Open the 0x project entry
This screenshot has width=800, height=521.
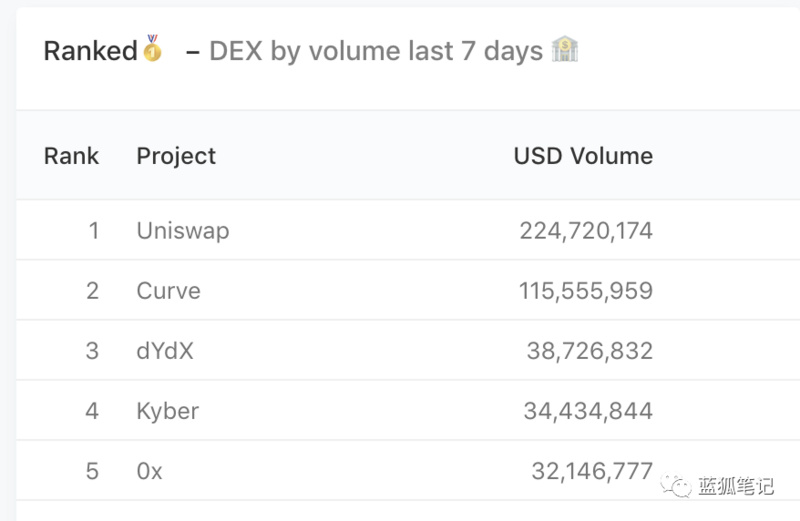149,471
